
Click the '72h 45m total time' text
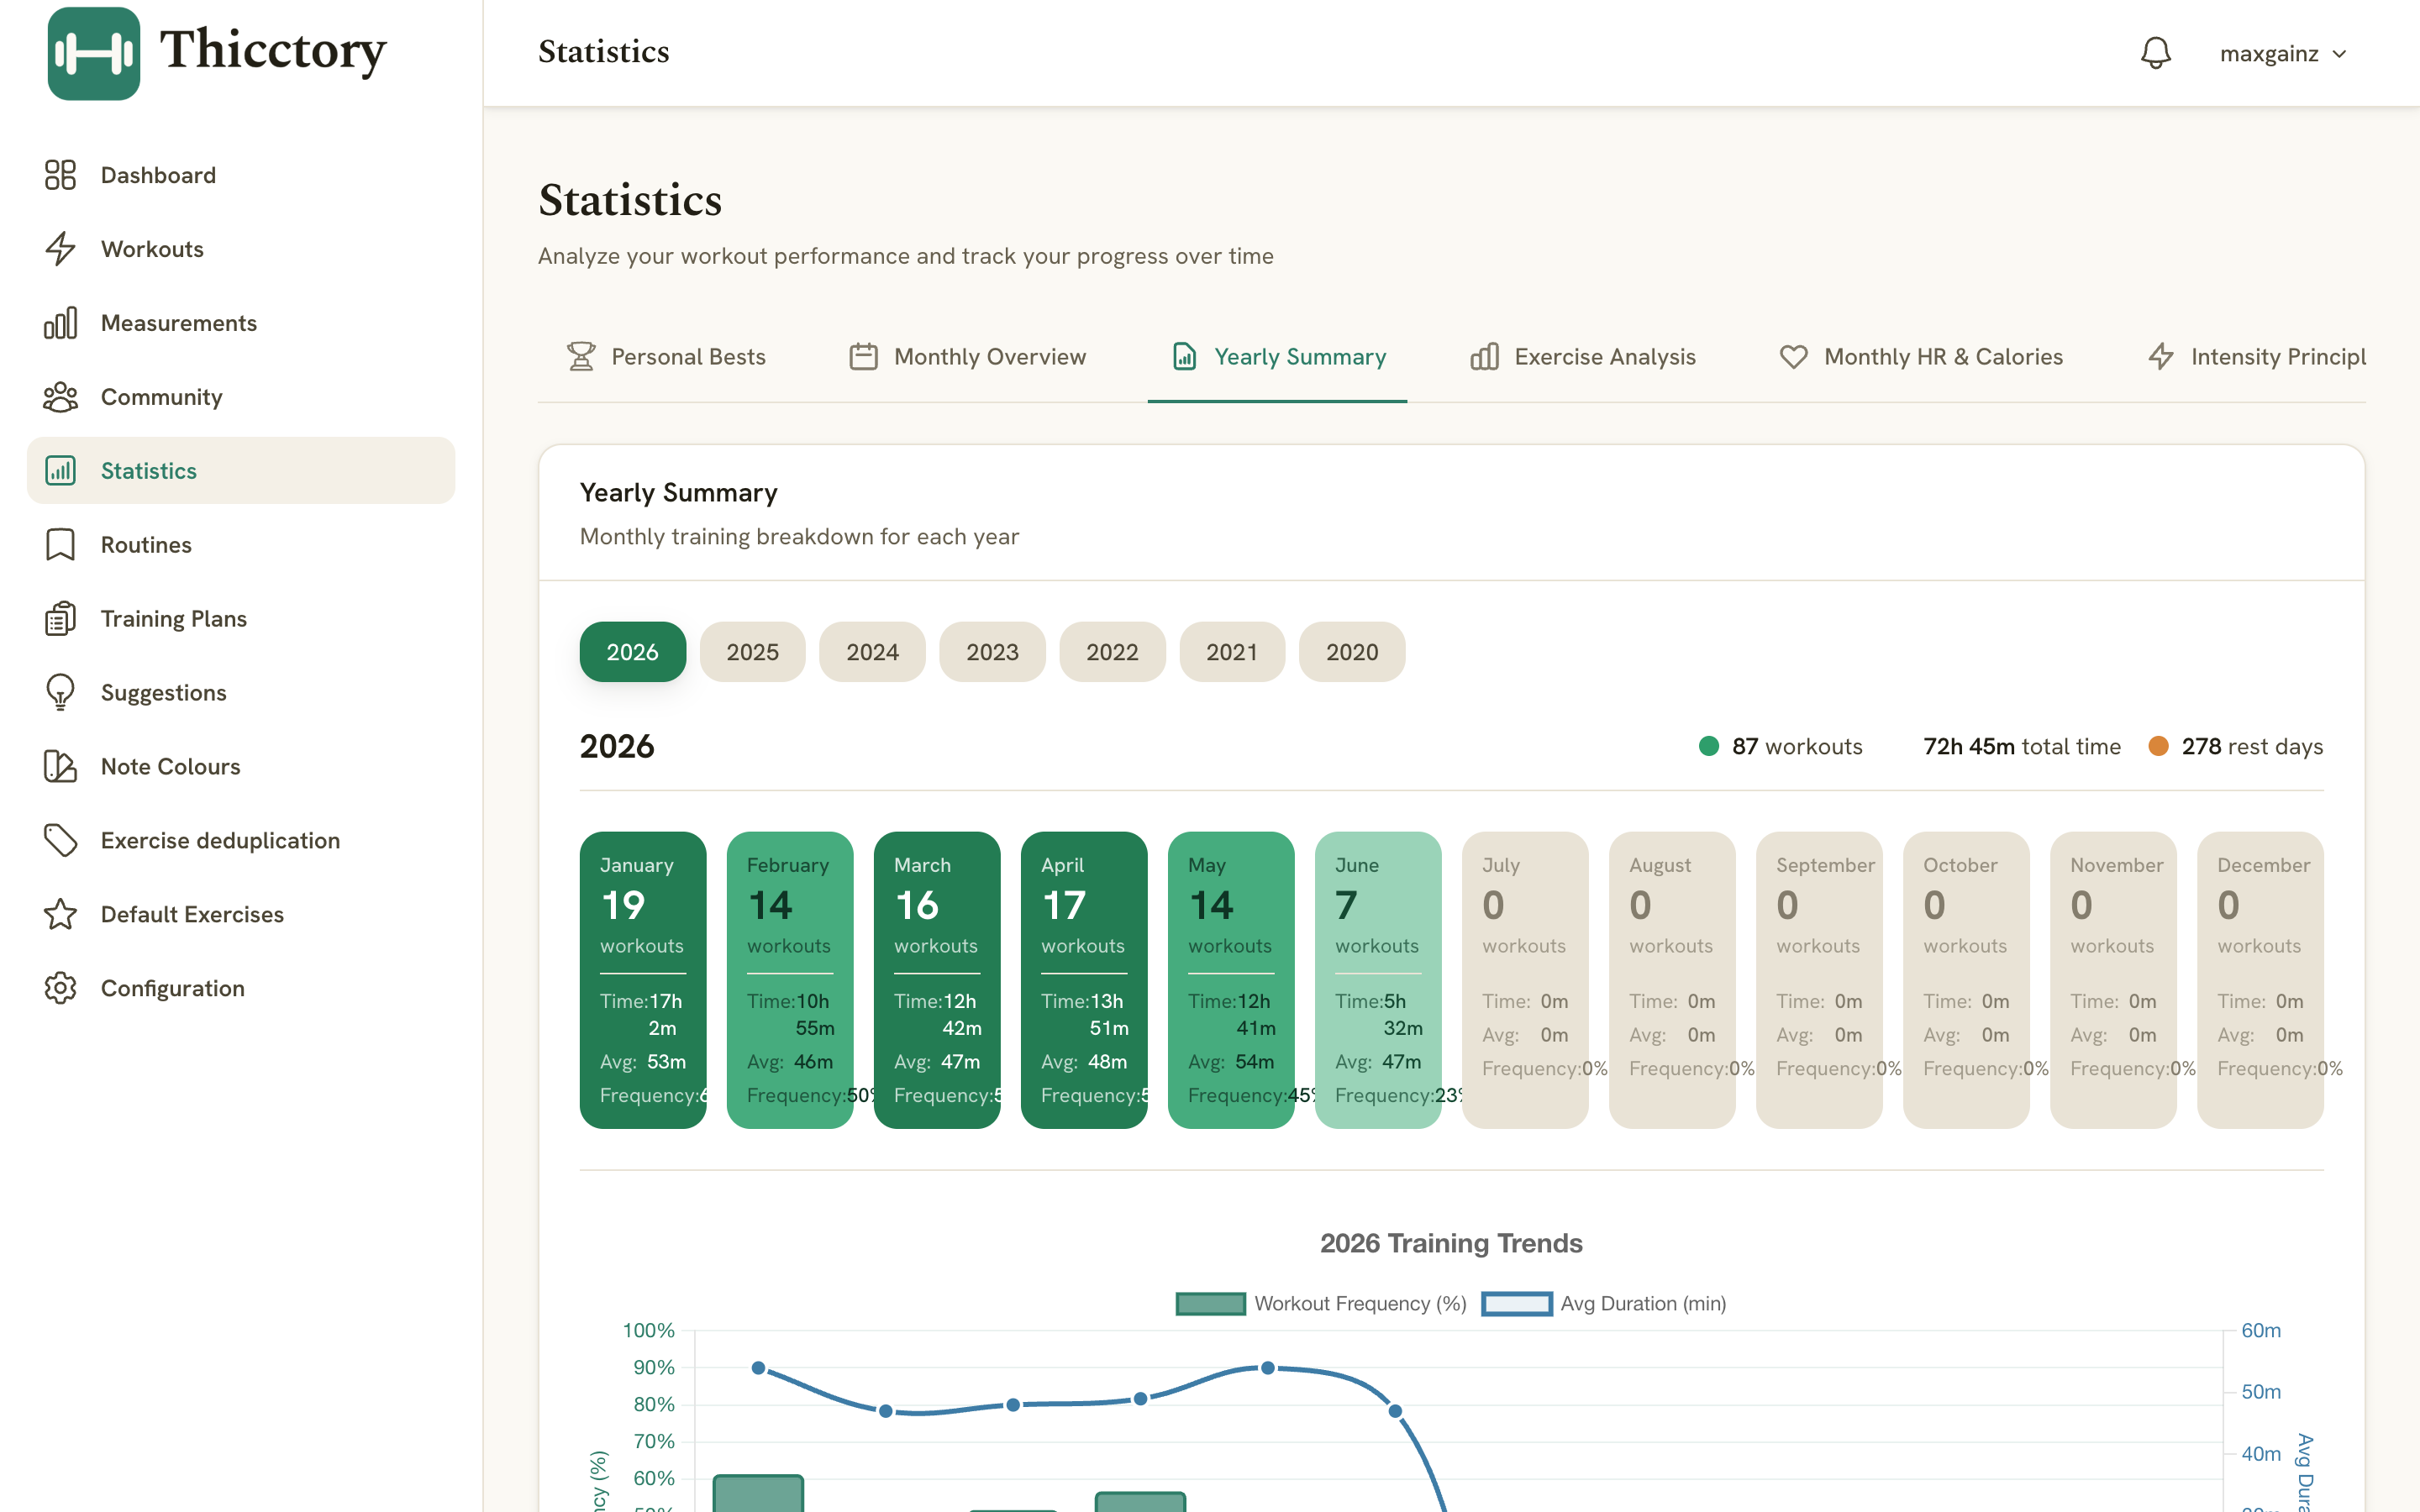point(2021,746)
